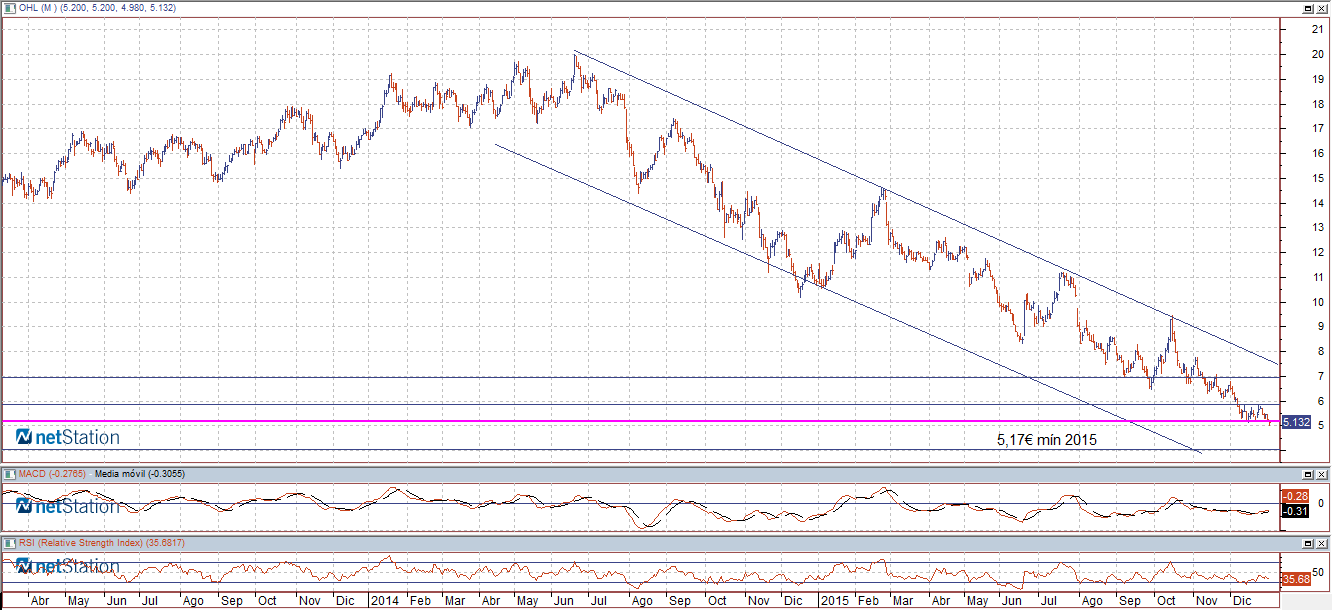Click the 2014 label on time axis
1332x610 pixels.
pyautogui.click(x=383, y=601)
